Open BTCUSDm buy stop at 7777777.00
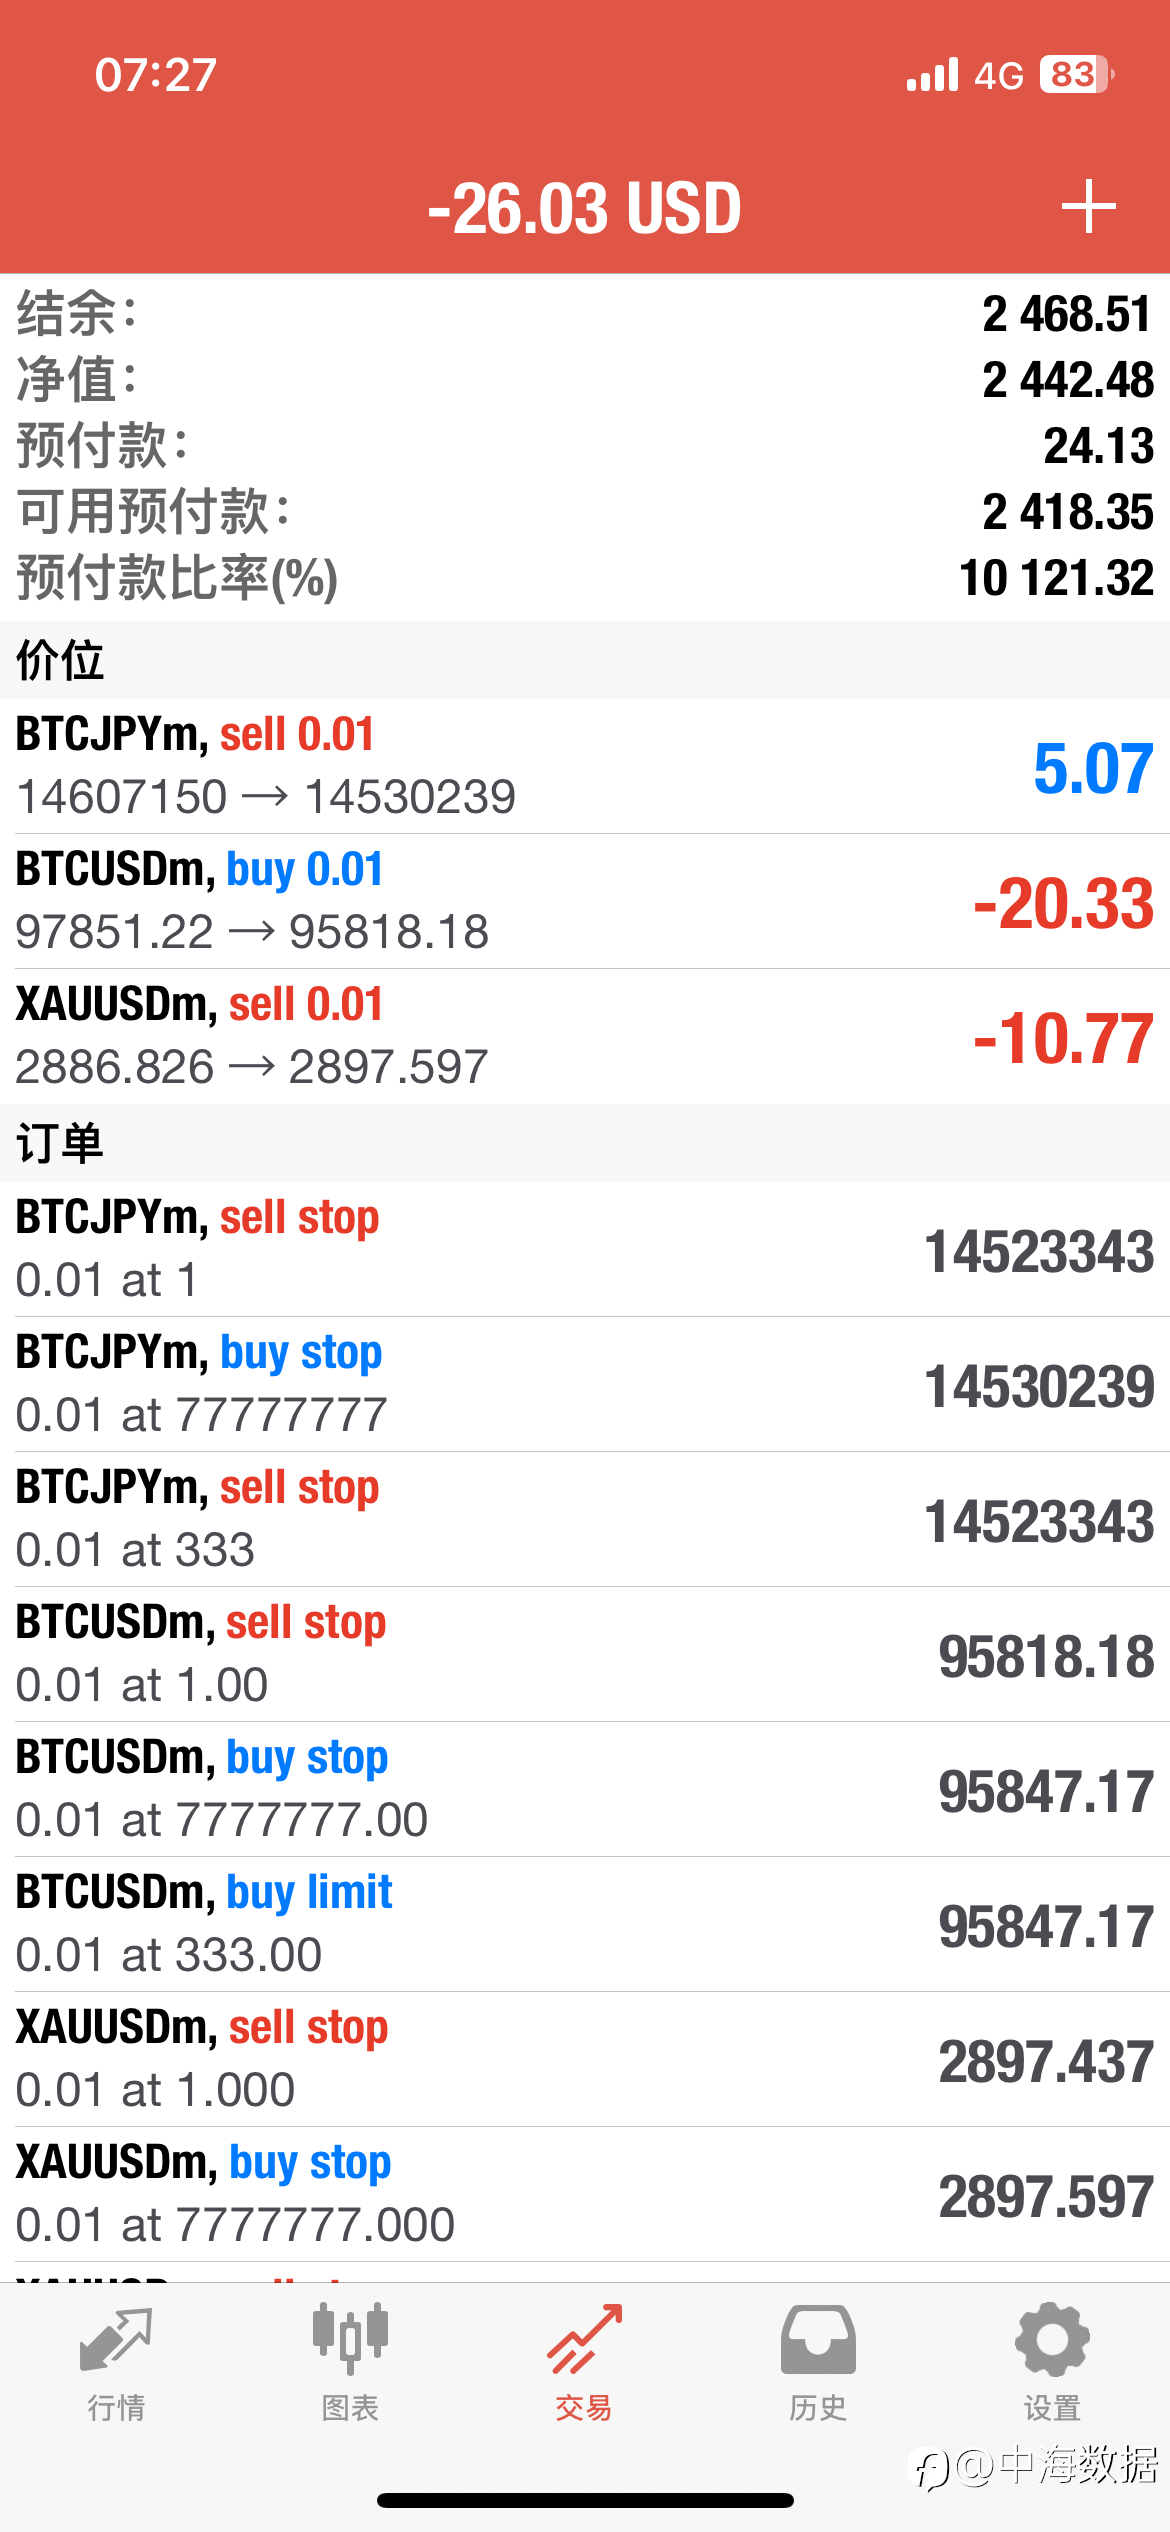This screenshot has height=2532, width=1170. tap(585, 1789)
